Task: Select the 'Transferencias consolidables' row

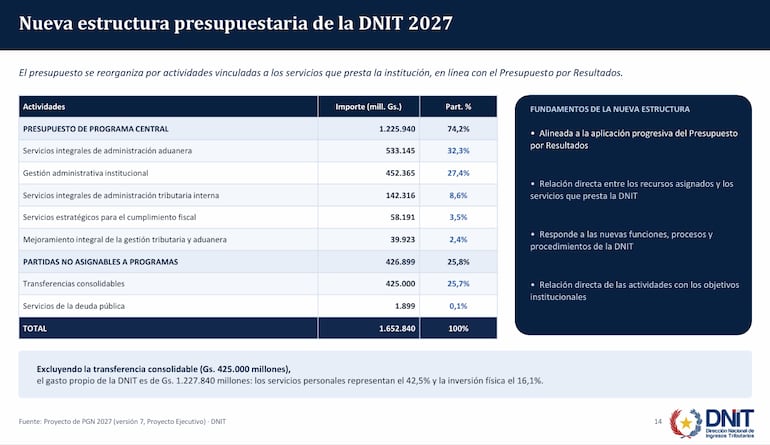Action: tap(257, 284)
